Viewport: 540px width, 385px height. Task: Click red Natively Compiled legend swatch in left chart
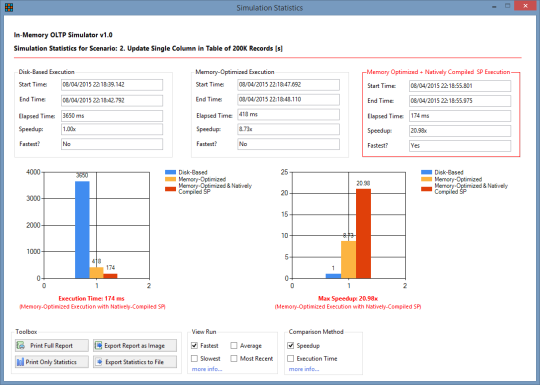[170, 189]
